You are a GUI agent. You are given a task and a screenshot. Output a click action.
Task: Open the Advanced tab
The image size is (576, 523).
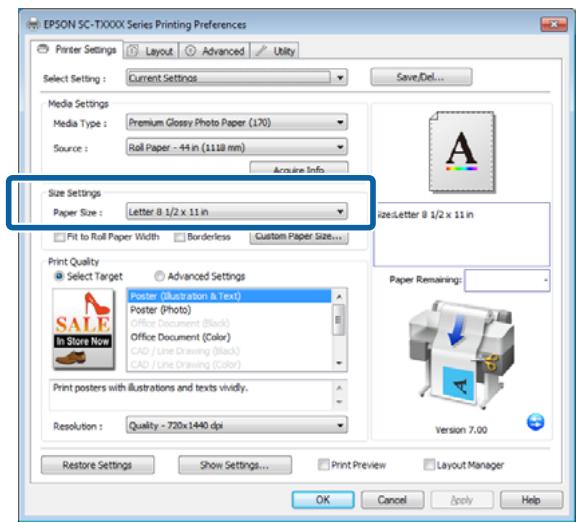[x=215, y=51]
